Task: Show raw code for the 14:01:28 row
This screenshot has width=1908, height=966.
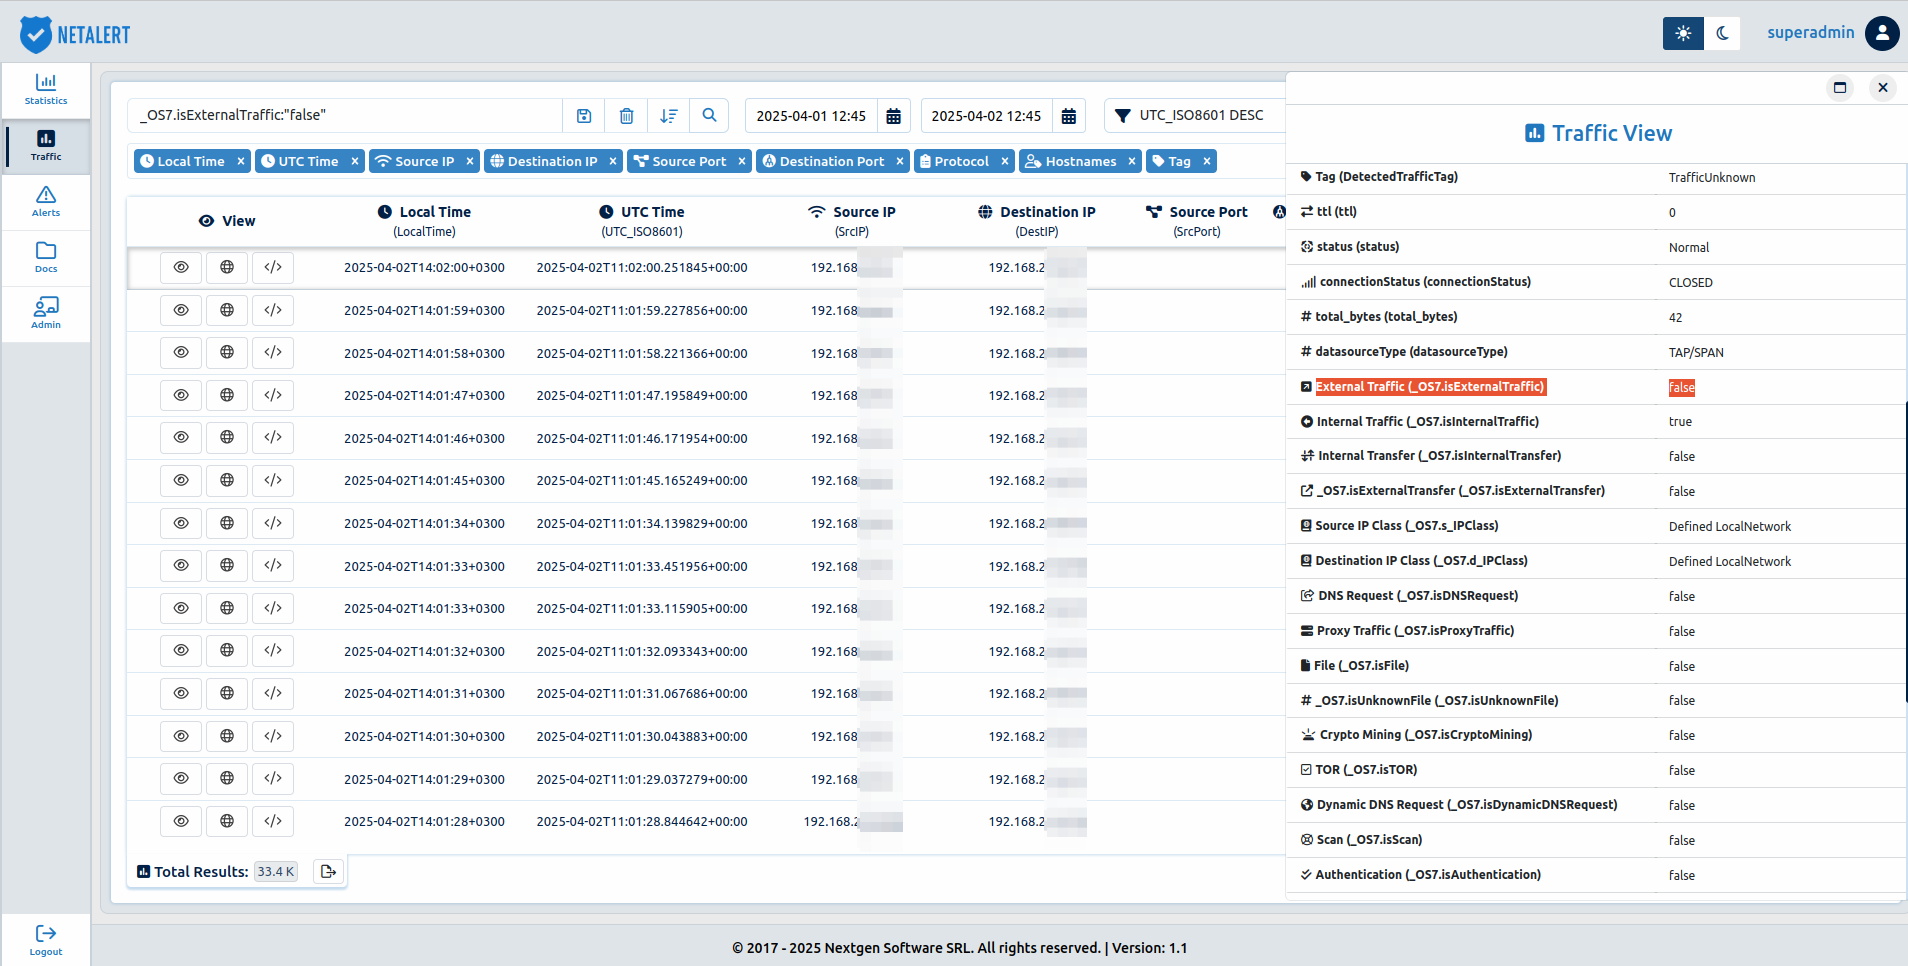Action: point(273,821)
